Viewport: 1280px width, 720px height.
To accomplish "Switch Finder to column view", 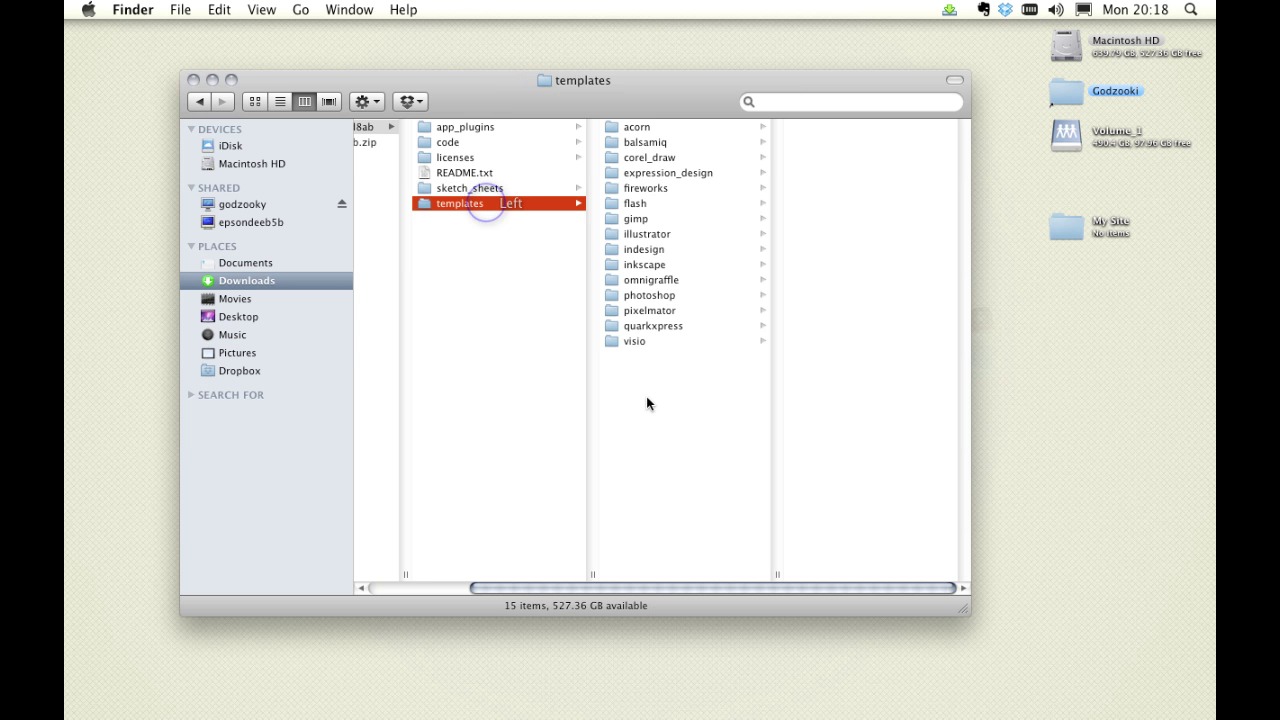I will coord(304,101).
